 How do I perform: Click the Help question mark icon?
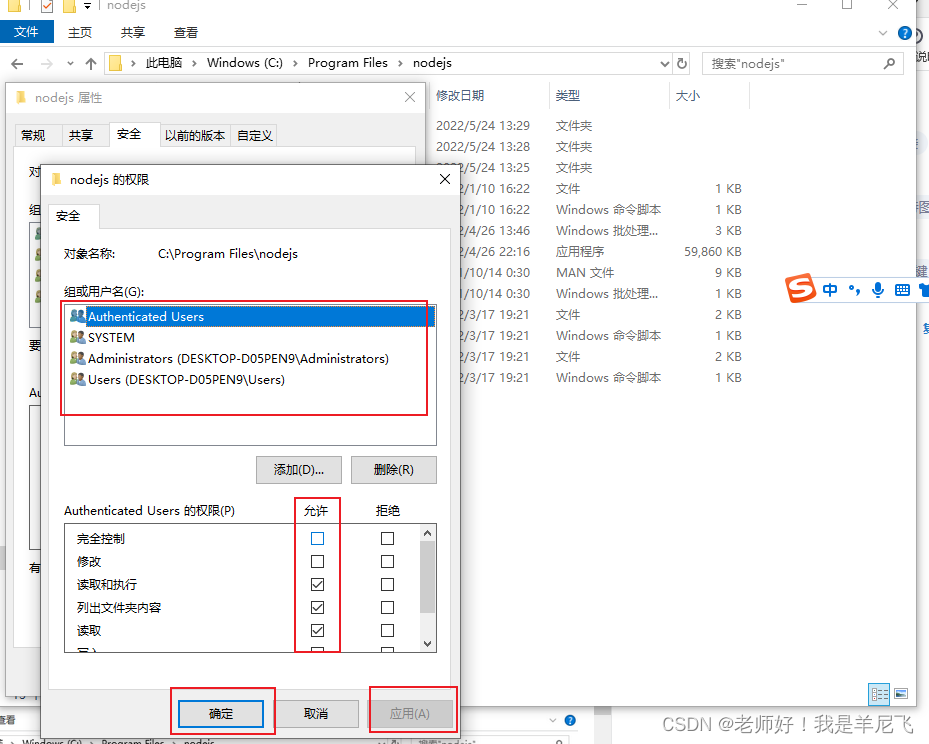pos(906,31)
